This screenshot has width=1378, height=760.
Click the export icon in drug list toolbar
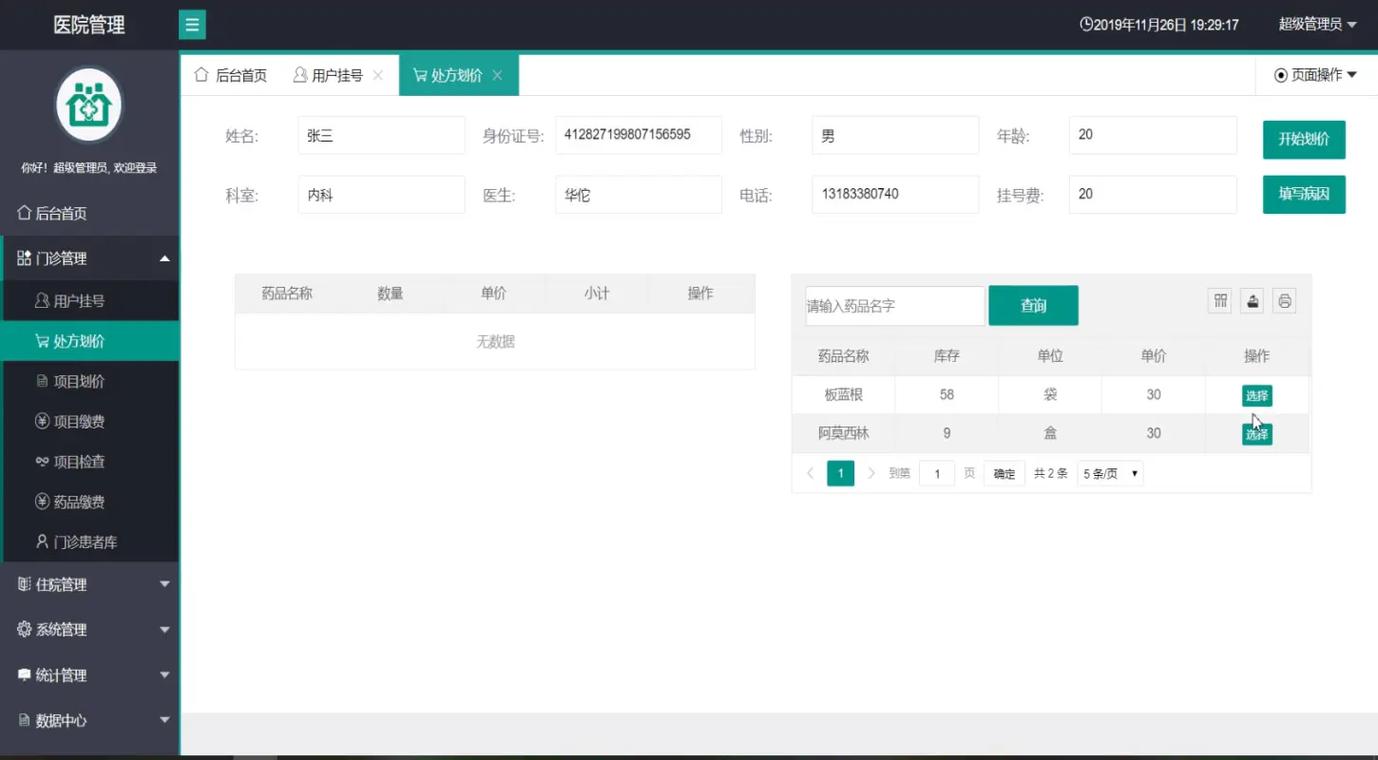pos(1251,300)
